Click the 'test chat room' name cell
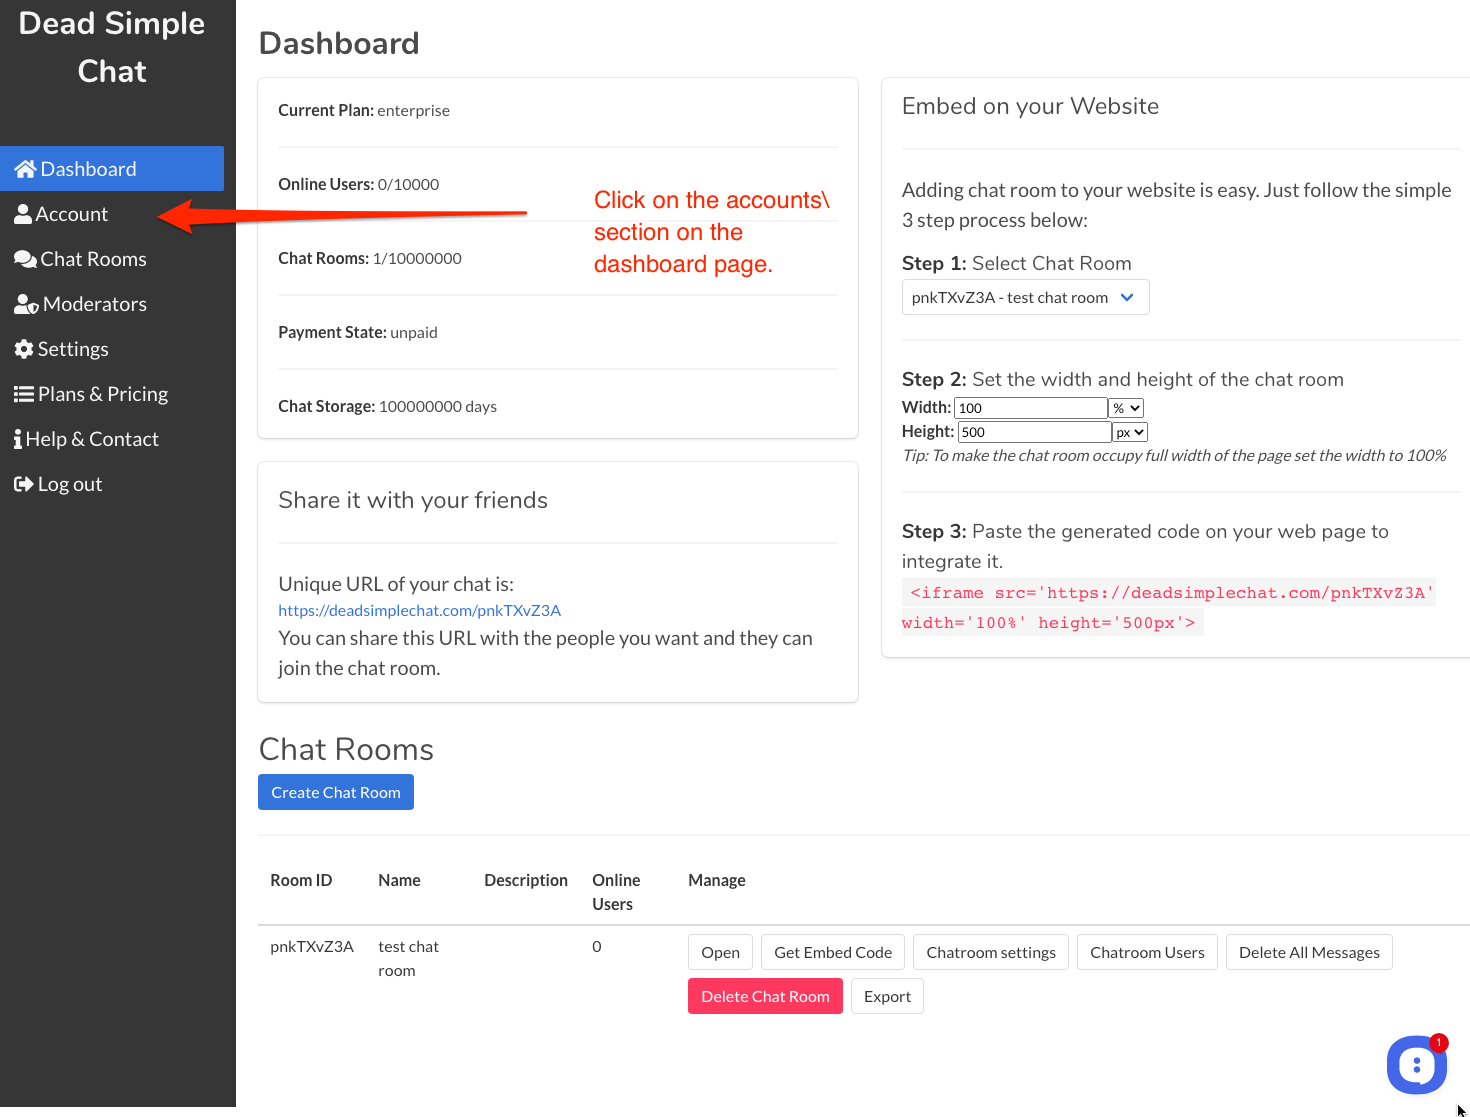The image size is (1470, 1117). pos(408,958)
